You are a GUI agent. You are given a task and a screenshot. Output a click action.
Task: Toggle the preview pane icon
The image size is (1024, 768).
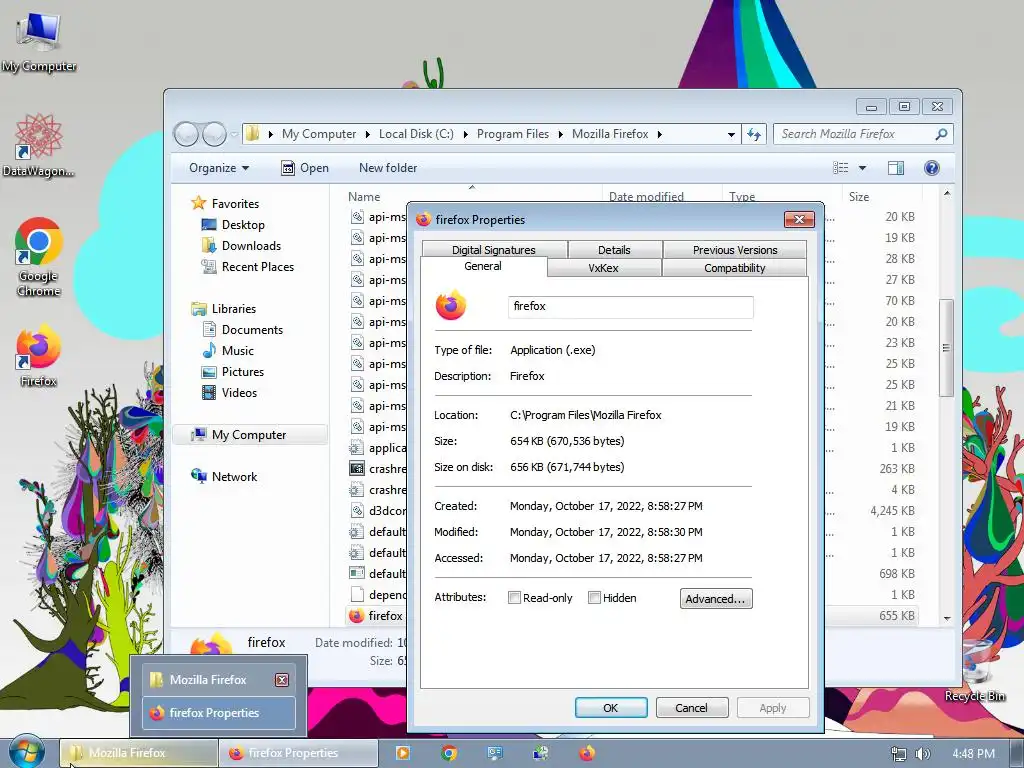coord(895,168)
